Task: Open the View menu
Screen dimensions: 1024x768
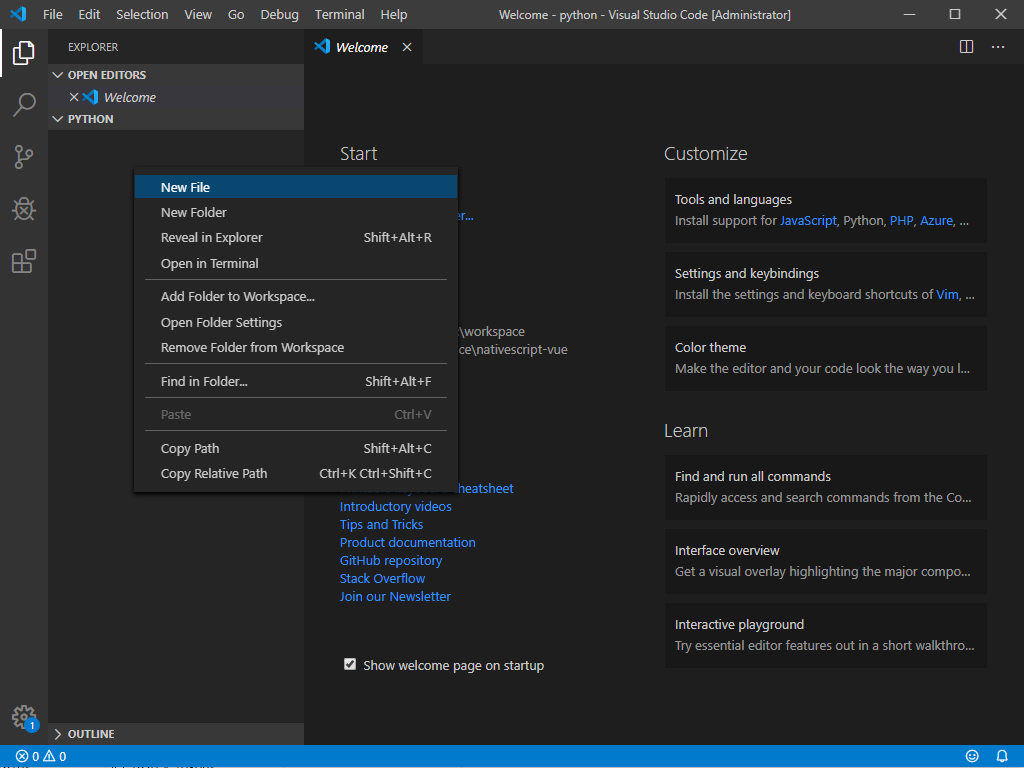Action: point(198,14)
